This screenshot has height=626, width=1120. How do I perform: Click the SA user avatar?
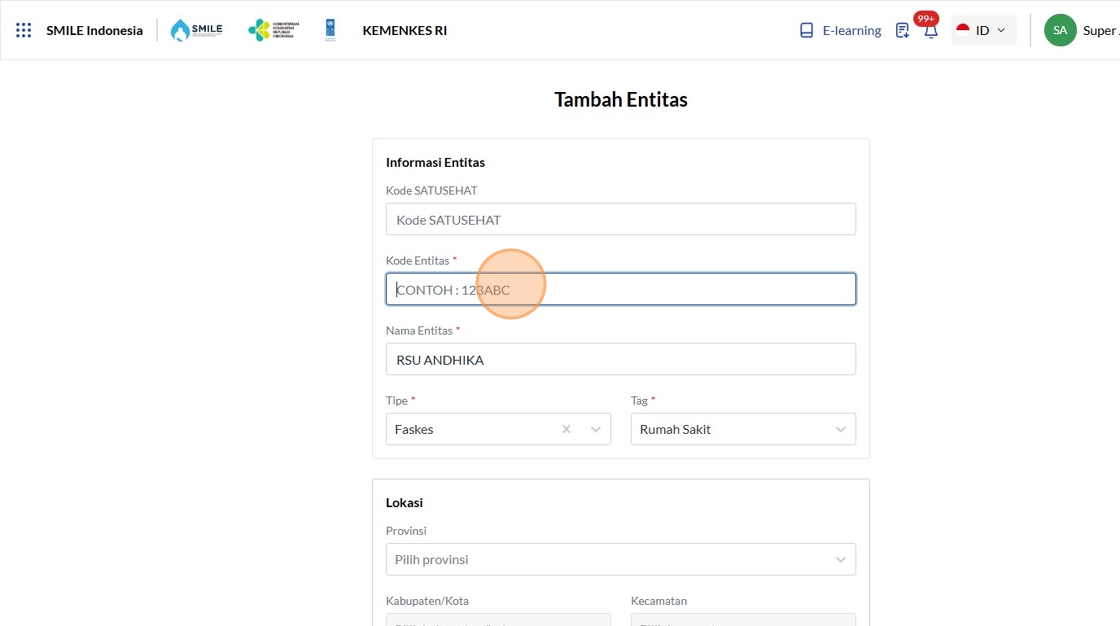[x=1060, y=30]
